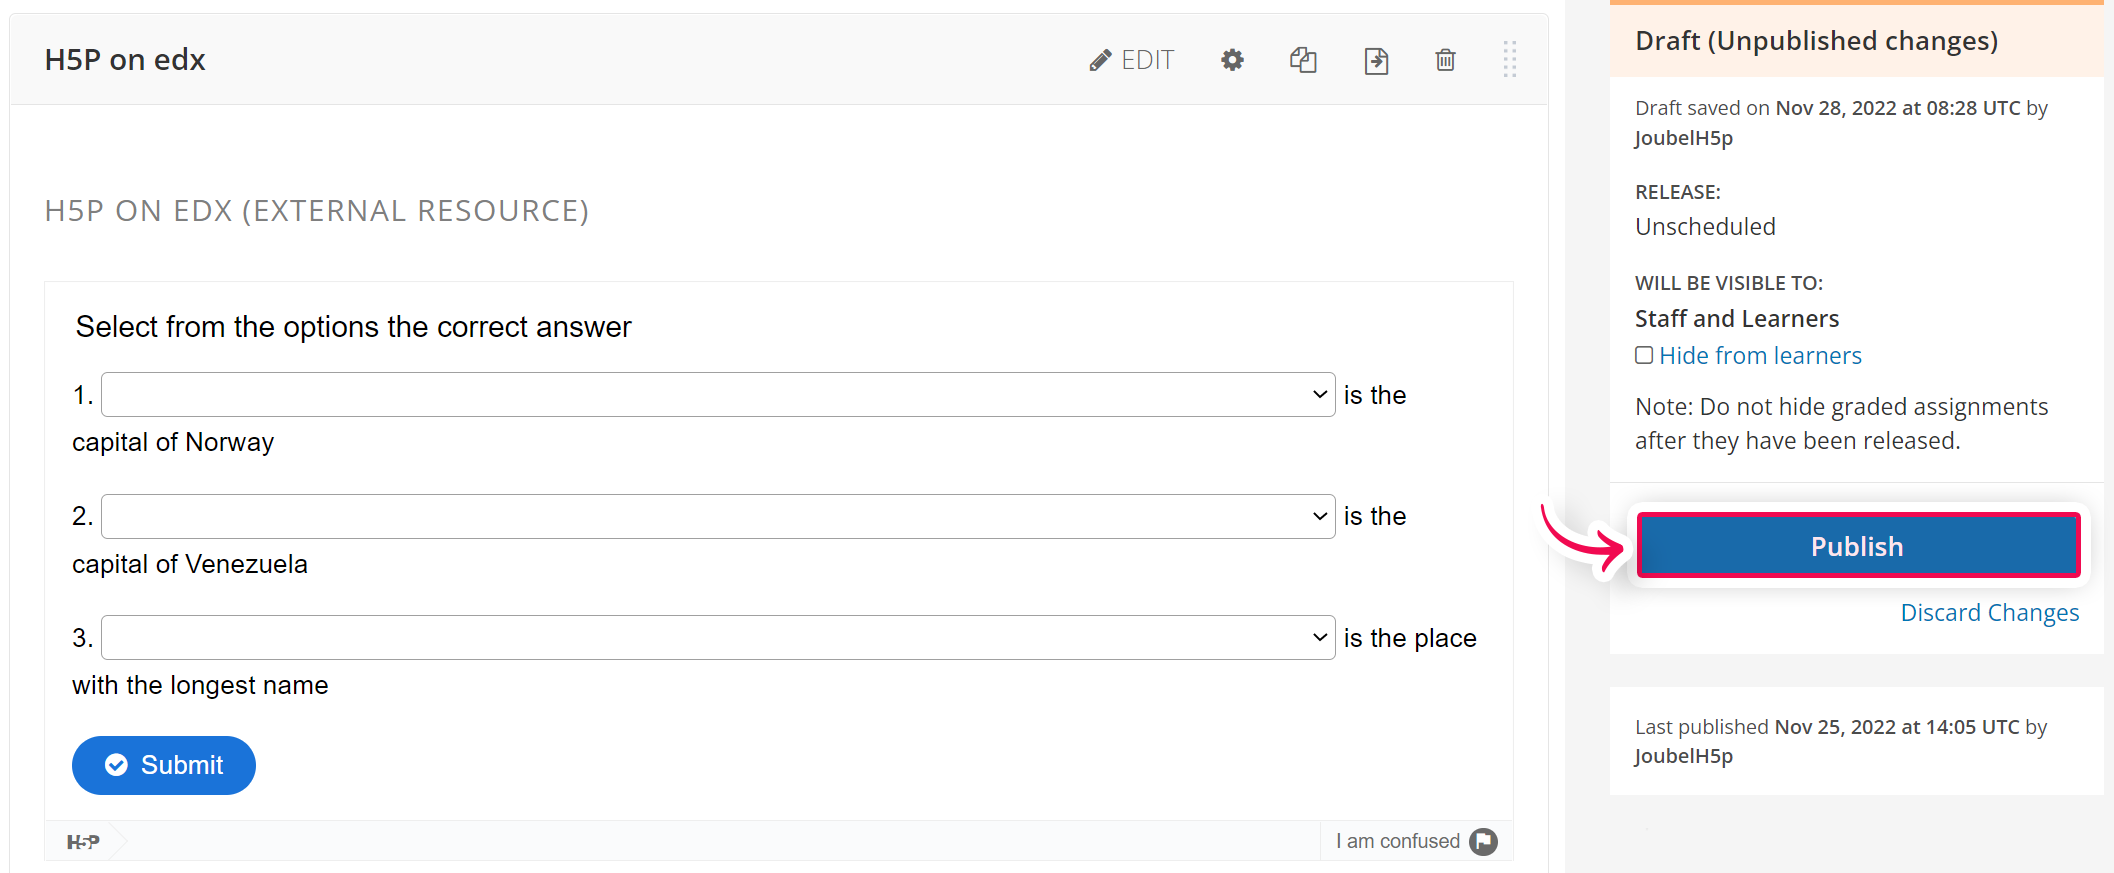Open the component settings gear
The width and height of the screenshot is (2114, 873).
[x=1232, y=60]
